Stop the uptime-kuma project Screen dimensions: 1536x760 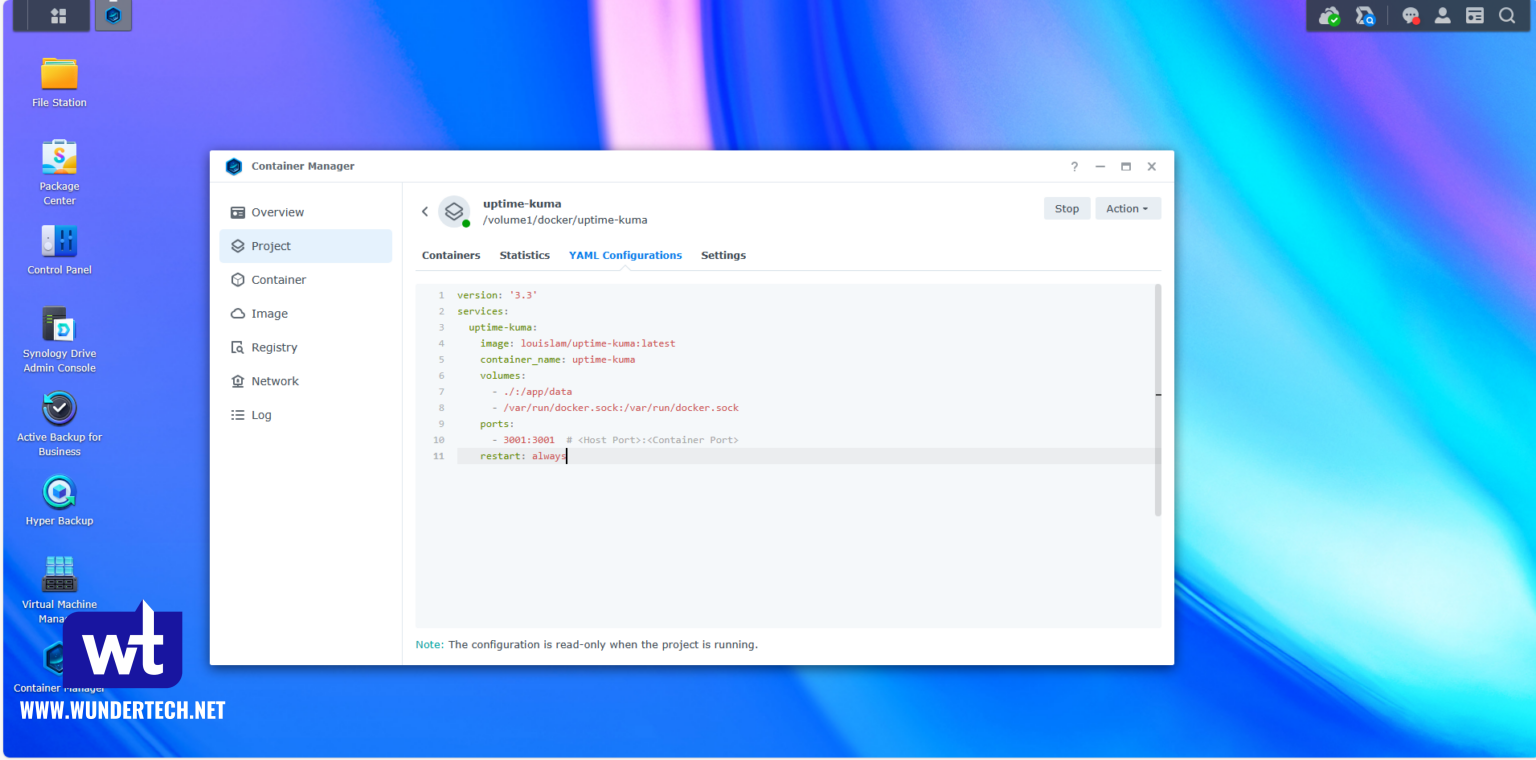point(1066,208)
